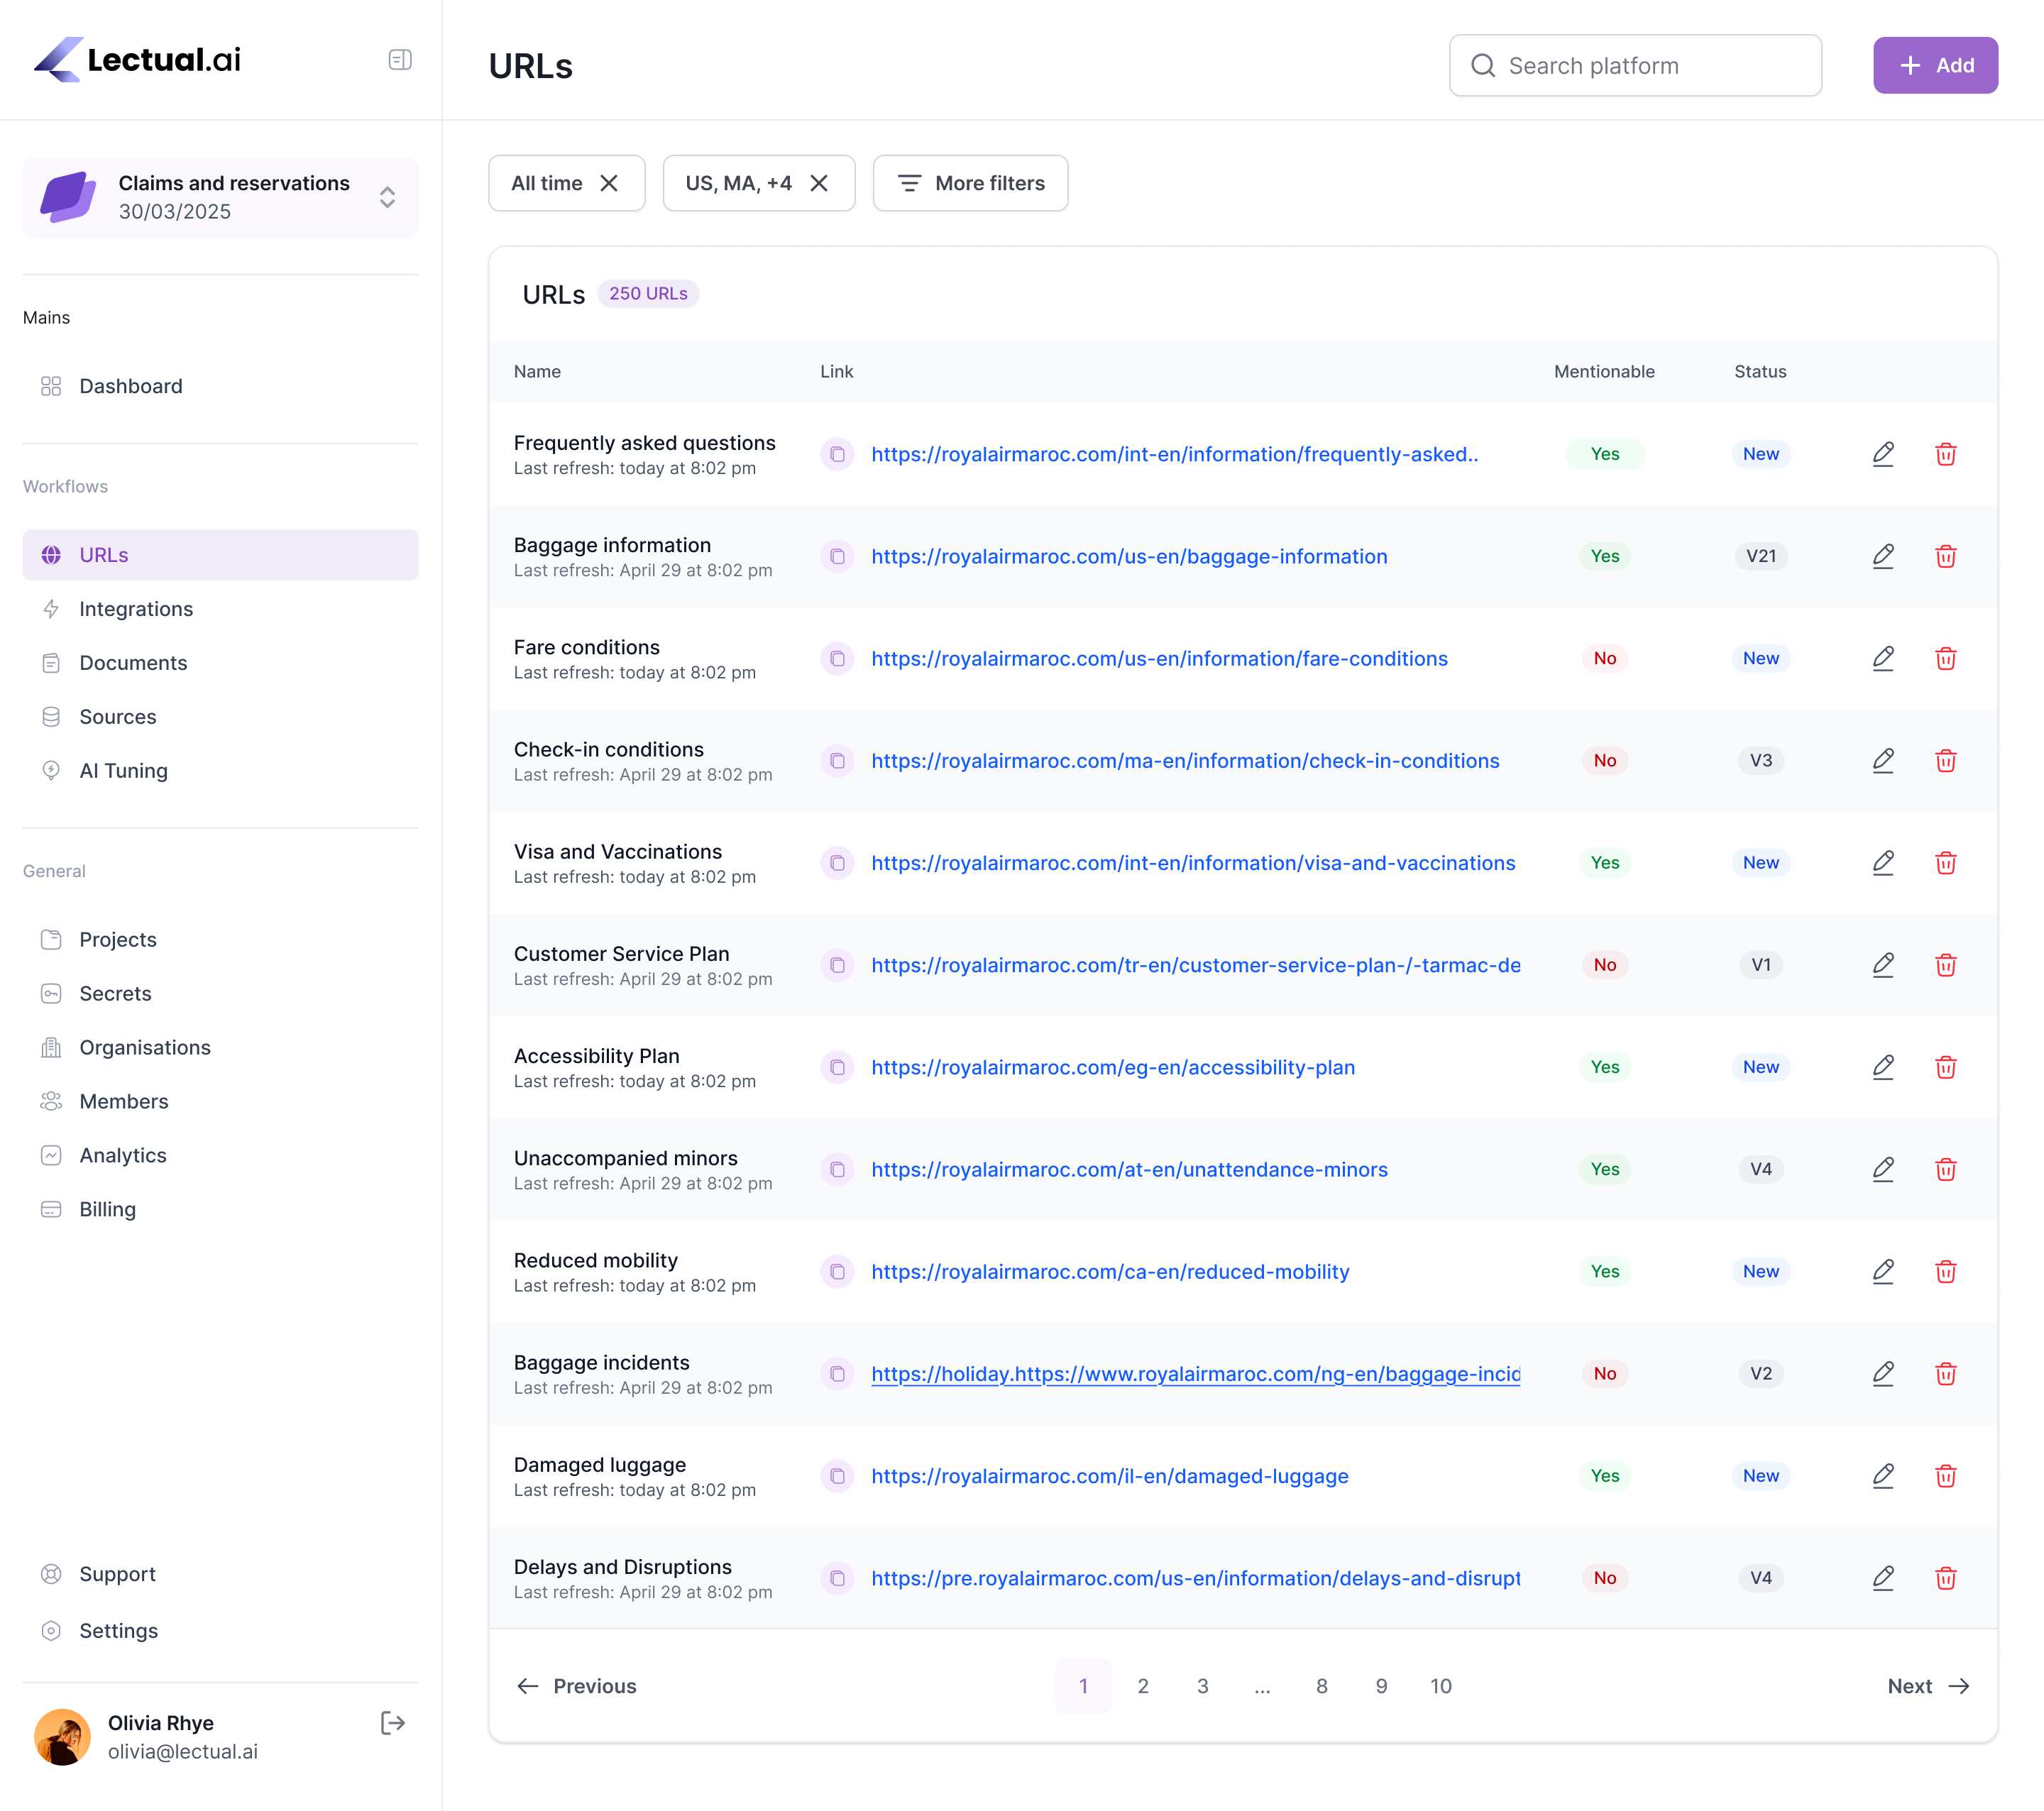Open the damaged-luggage link

(x=1110, y=1476)
